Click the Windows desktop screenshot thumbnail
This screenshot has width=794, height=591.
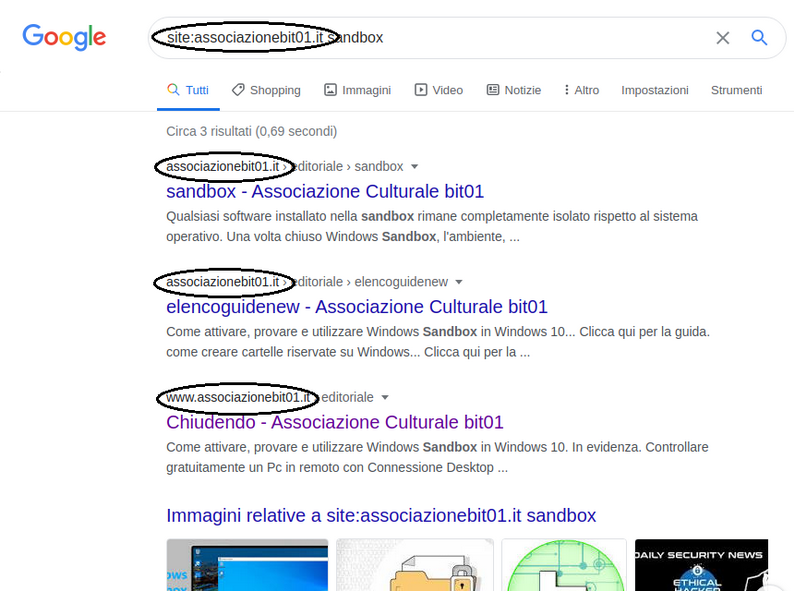pos(247,565)
